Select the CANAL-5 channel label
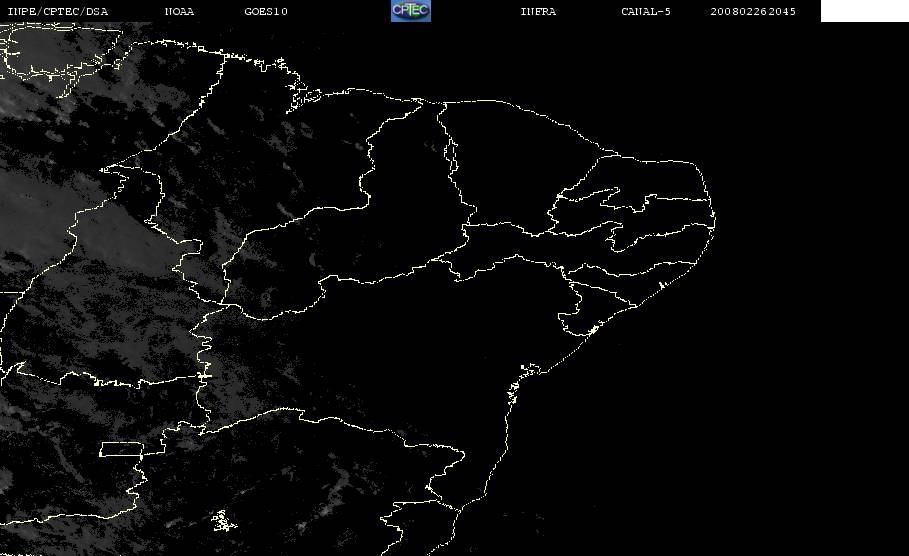Image resolution: width=909 pixels, height=556 pixels. 646,11
